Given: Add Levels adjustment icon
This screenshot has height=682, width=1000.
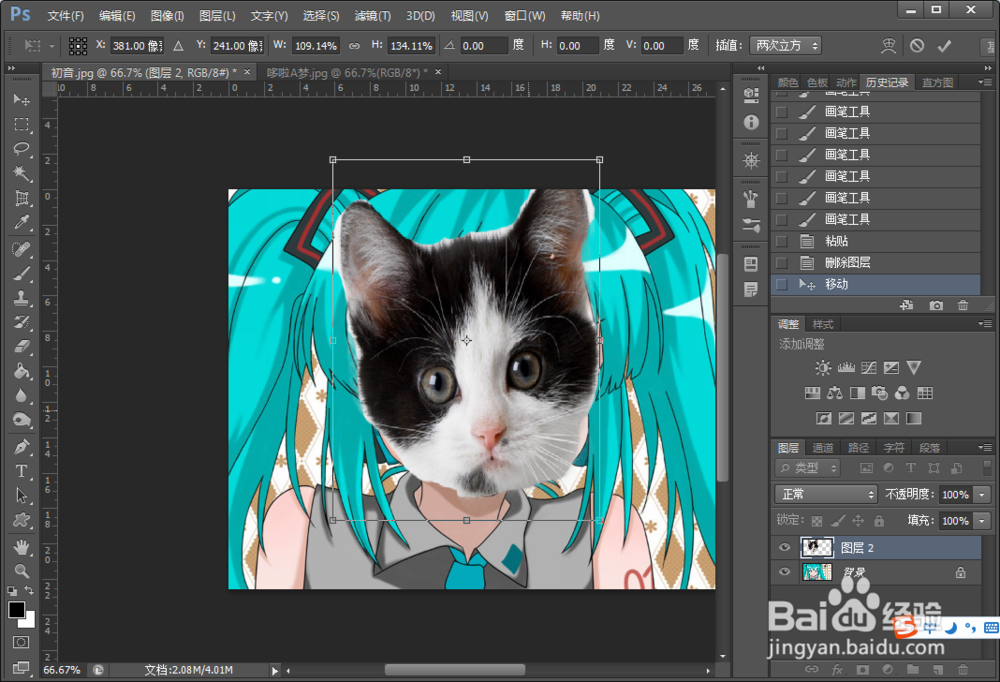Looking at the screenshot, I should point(846,367).
